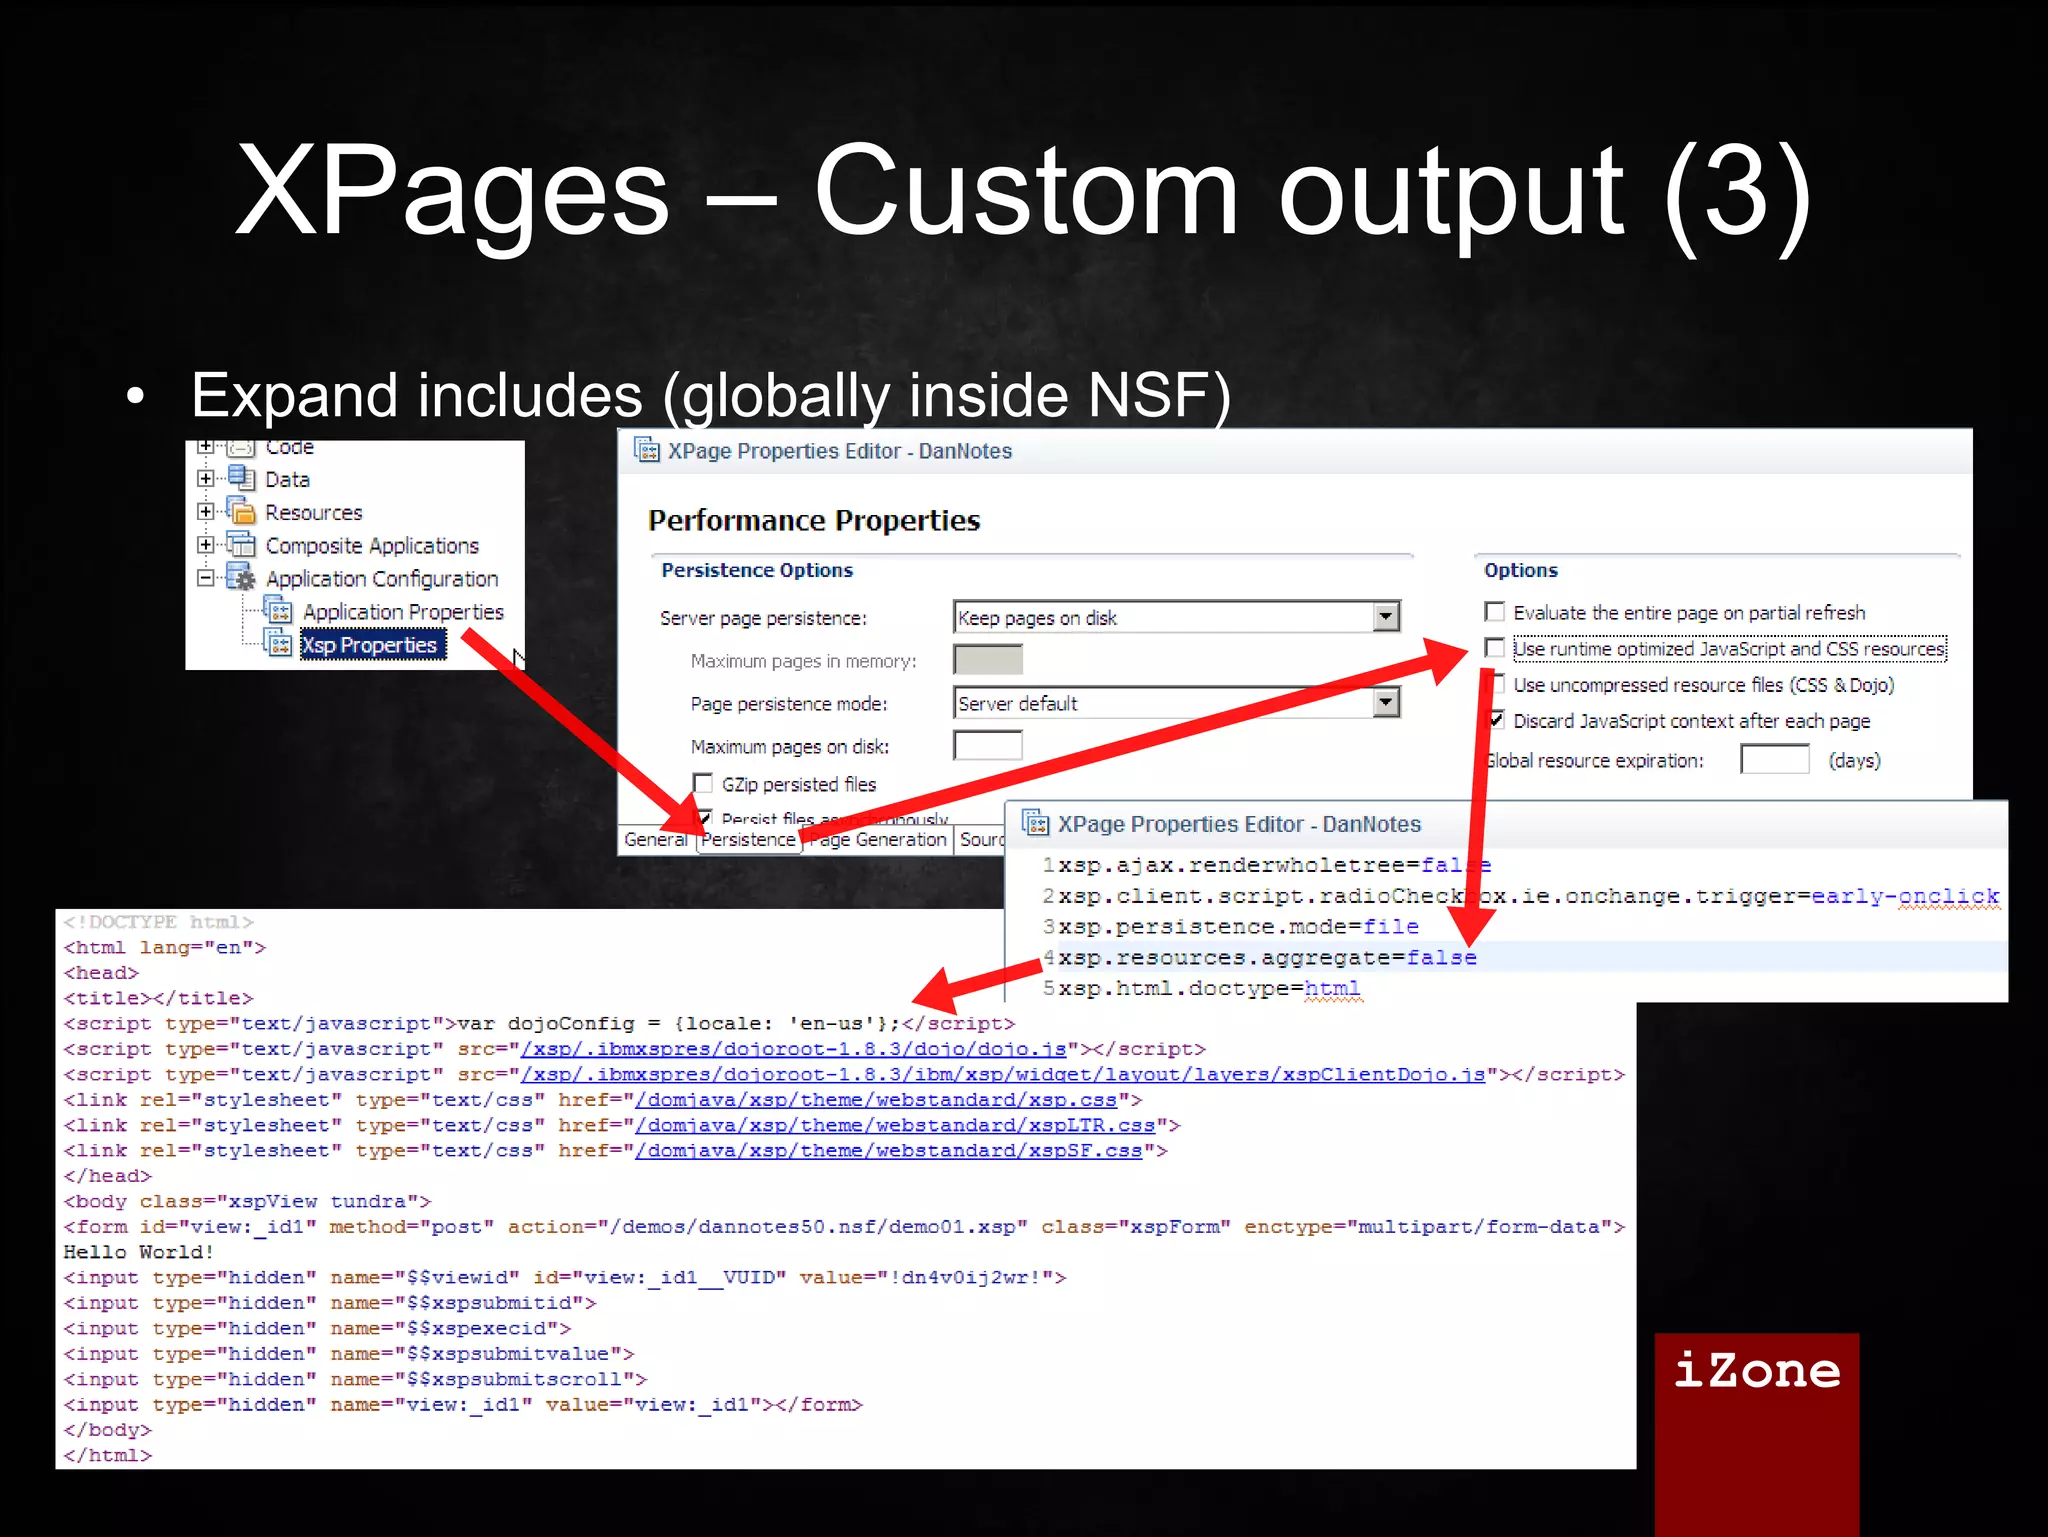Click the Composite Applications icon
The width and height of the screenshot is (2048, 1537).
(x=241, y=545)
